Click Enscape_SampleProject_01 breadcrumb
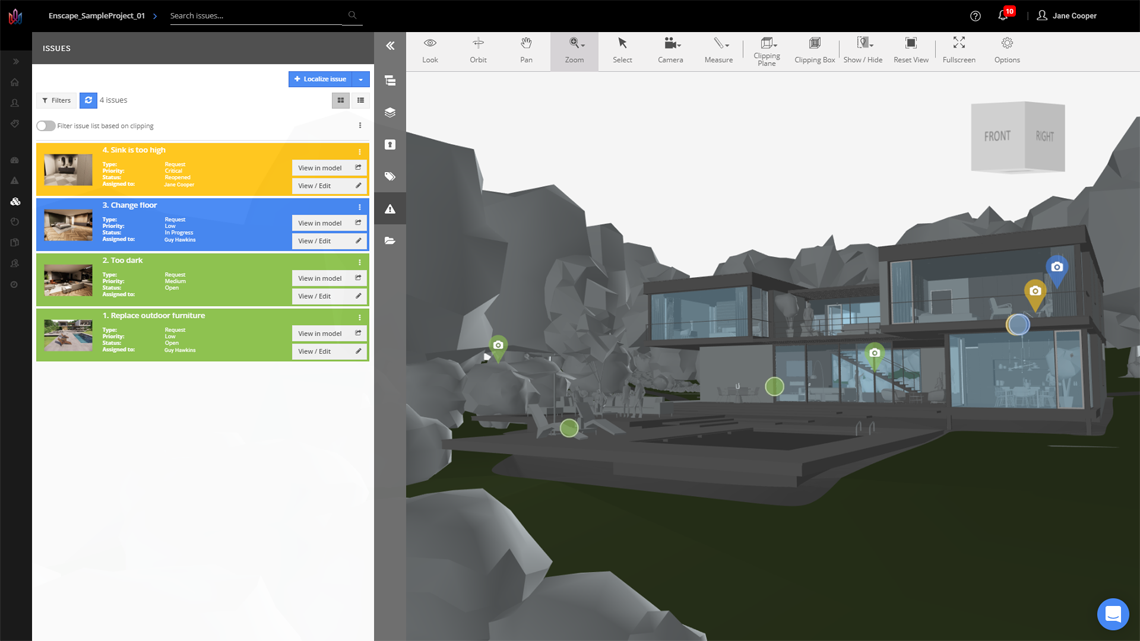Viewport: 1140px width, 641px height. point(97,15)
